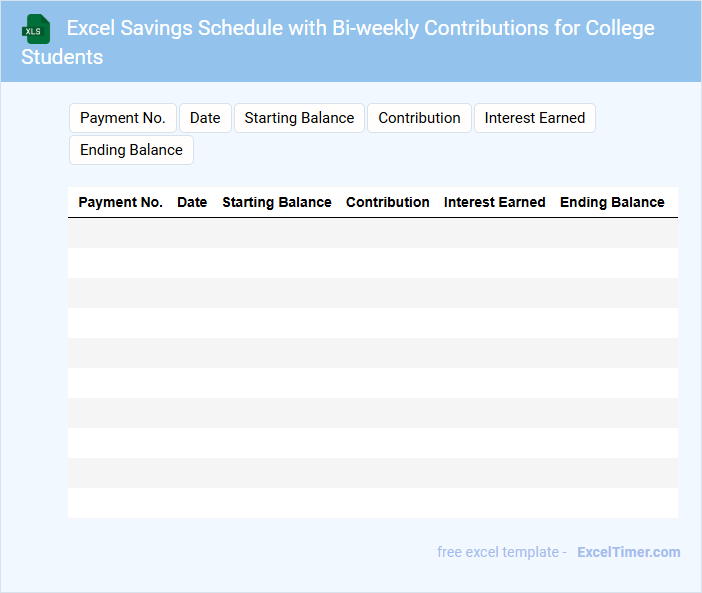The image size is (702, 593).
Task: Open the ExcelTimer.com link
Action: pyautogui.click(x=628, y=552)
